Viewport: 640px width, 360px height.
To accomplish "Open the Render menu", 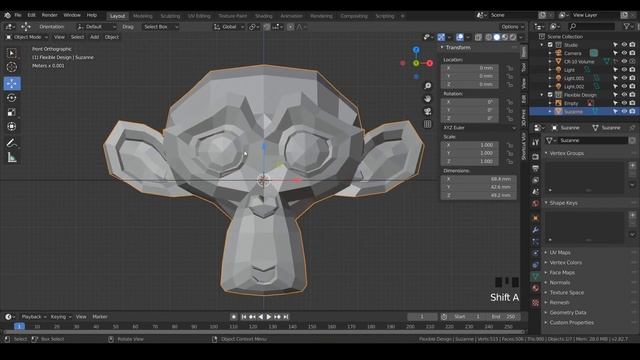I will 50,15.
